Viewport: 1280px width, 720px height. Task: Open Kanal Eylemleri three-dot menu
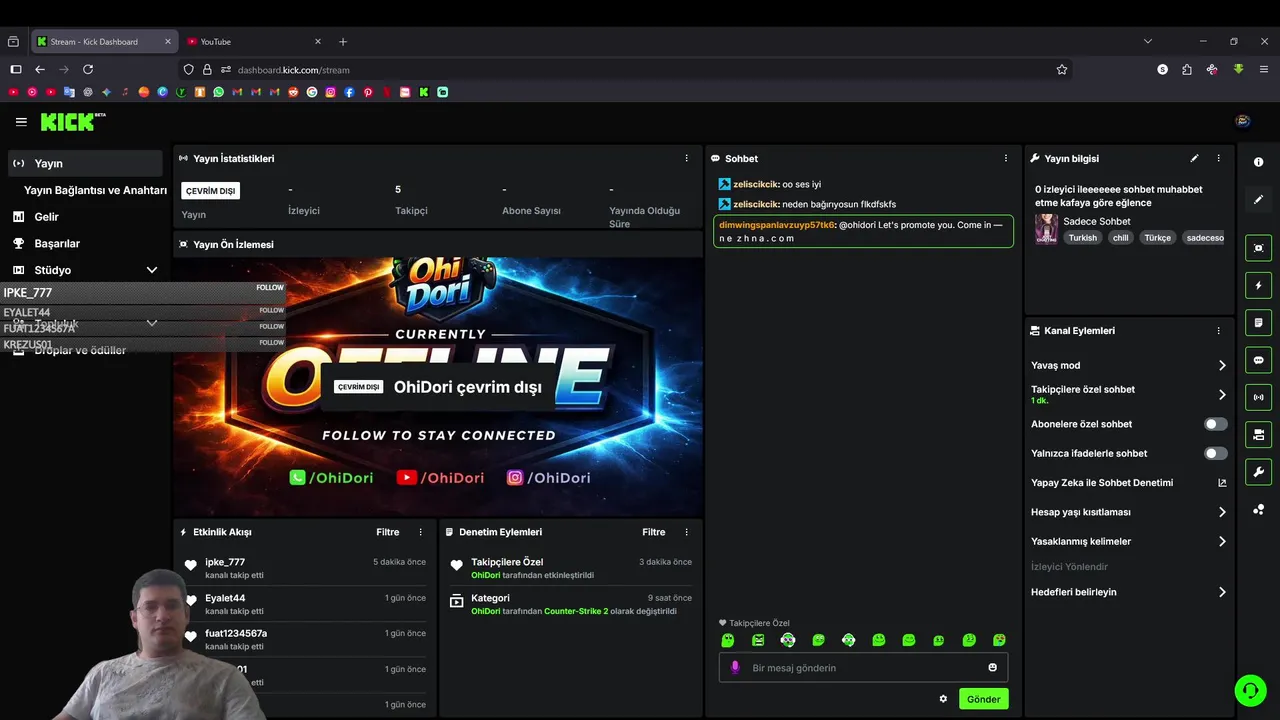click(1218, 330)
